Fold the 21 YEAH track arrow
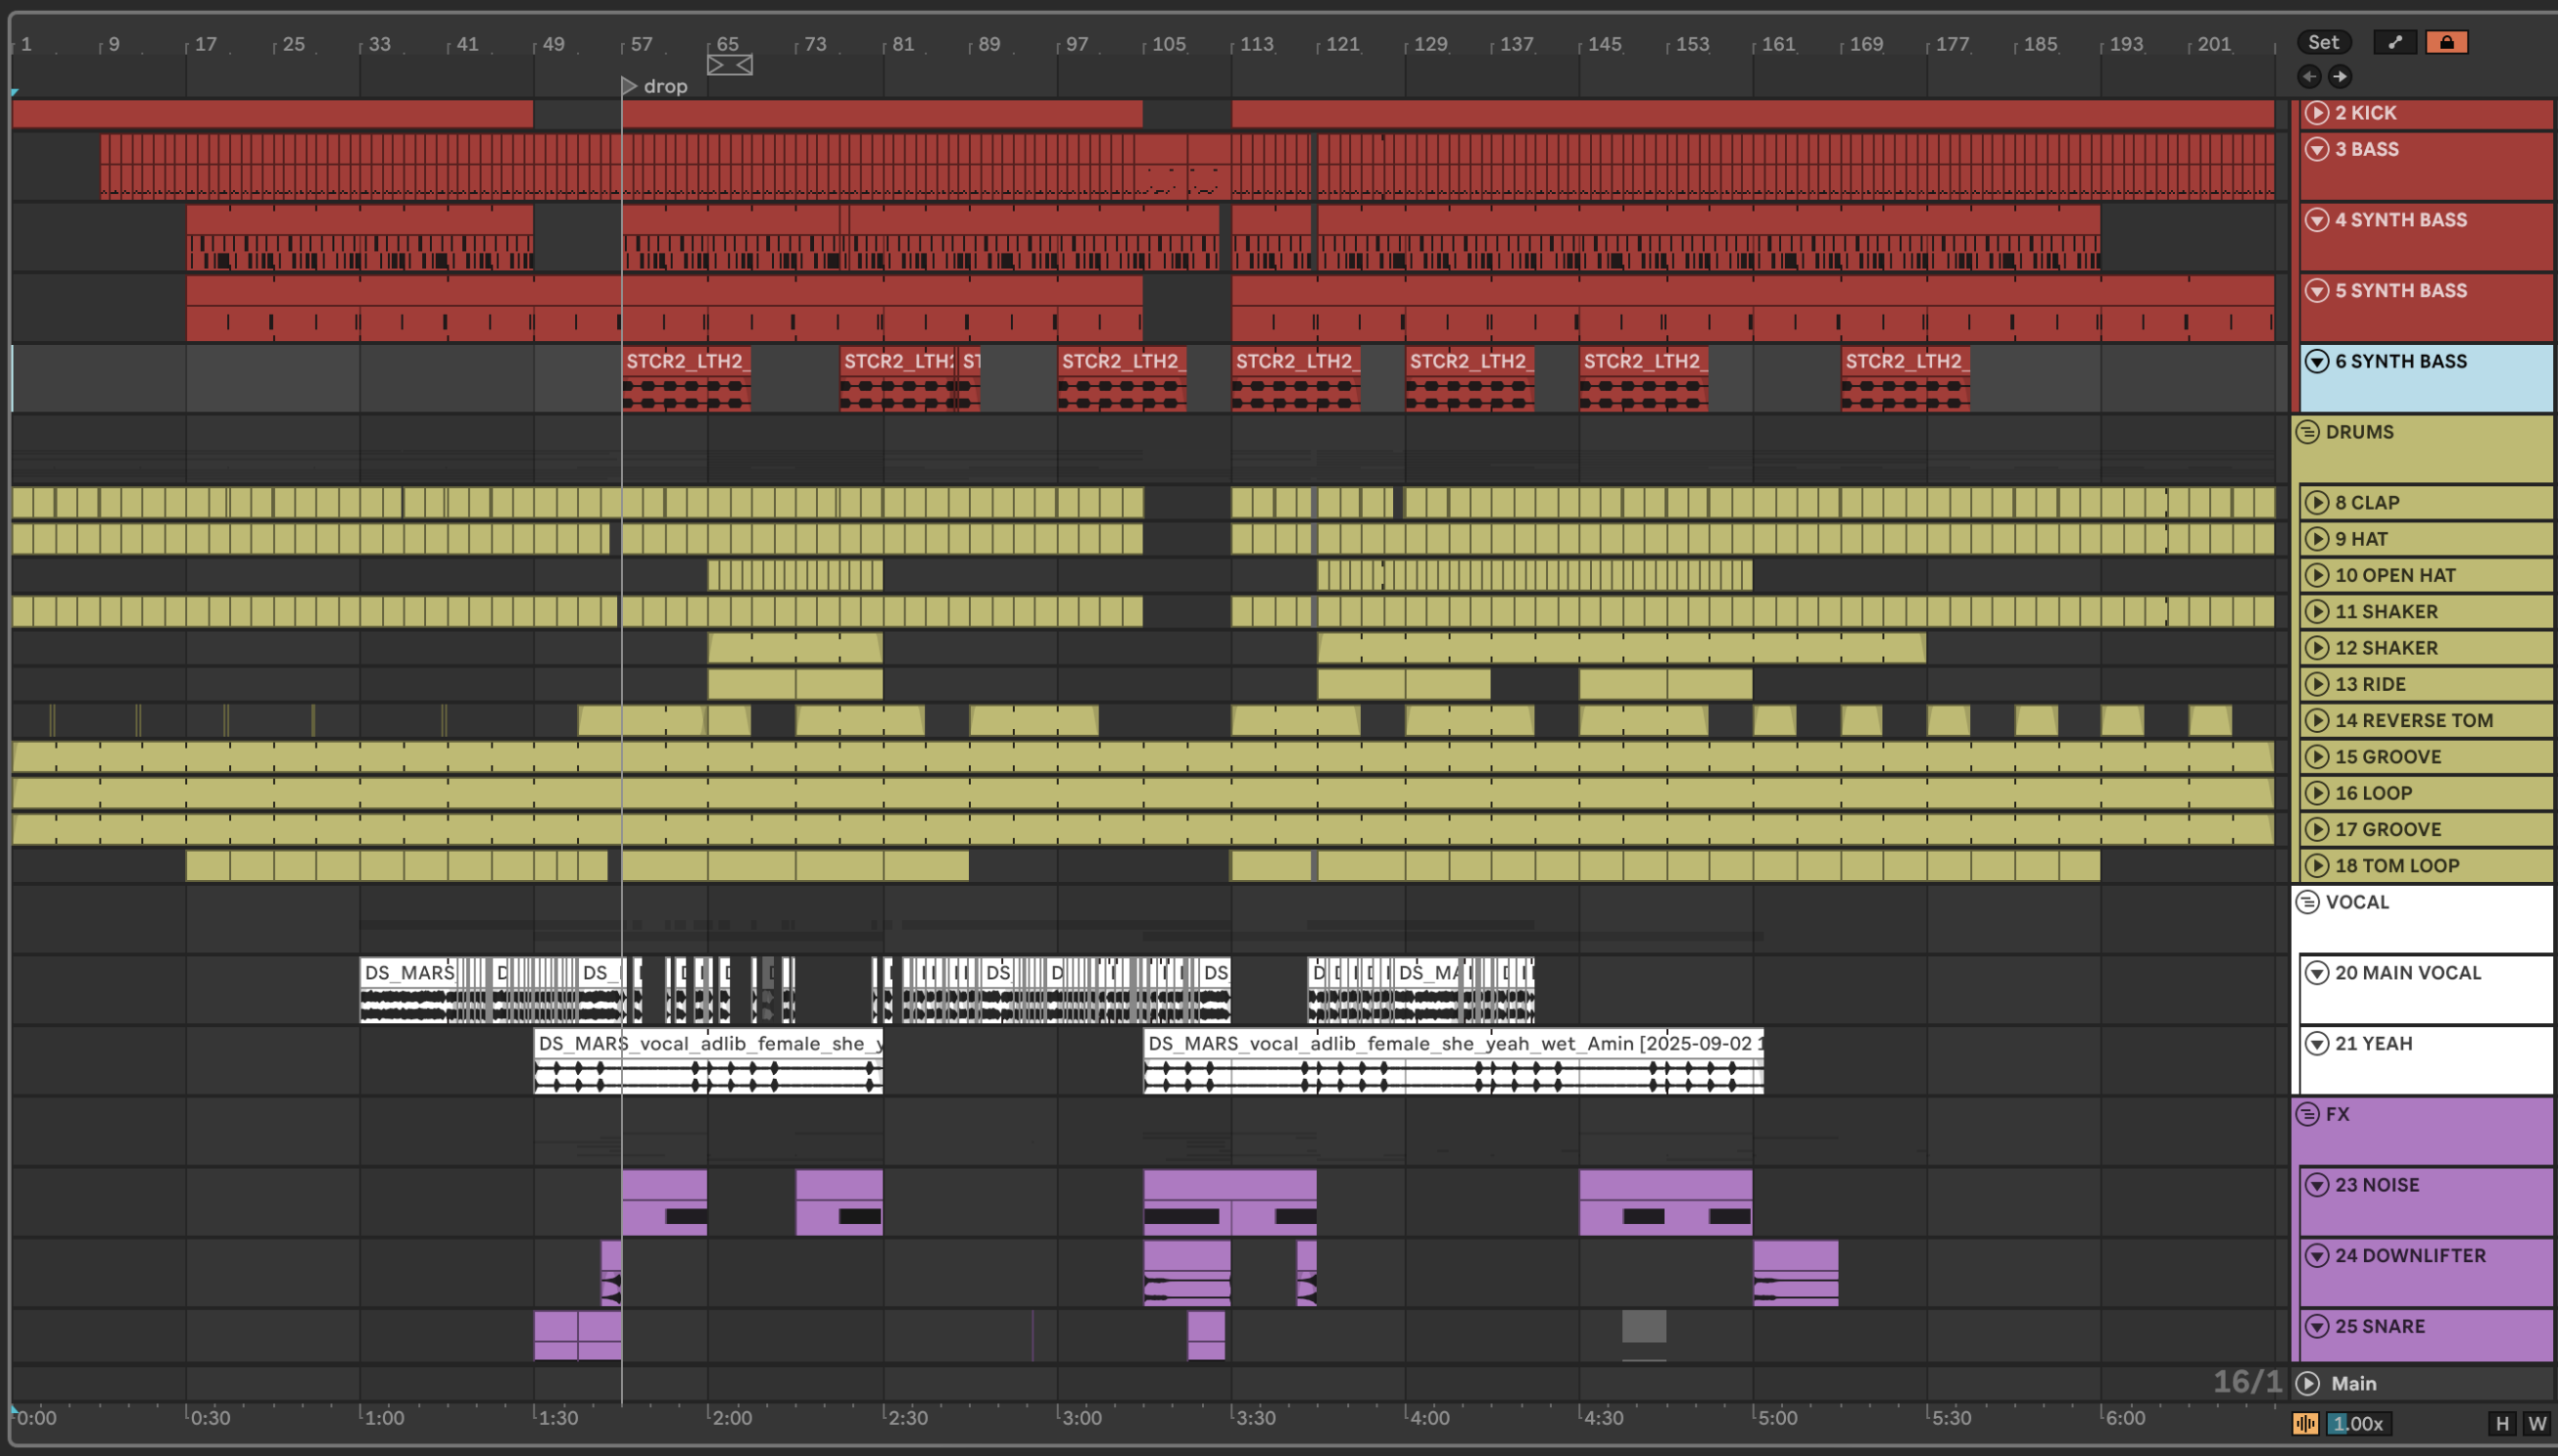The width and height of the screenshot is (2558, 1456). tap(2316, 1044)
